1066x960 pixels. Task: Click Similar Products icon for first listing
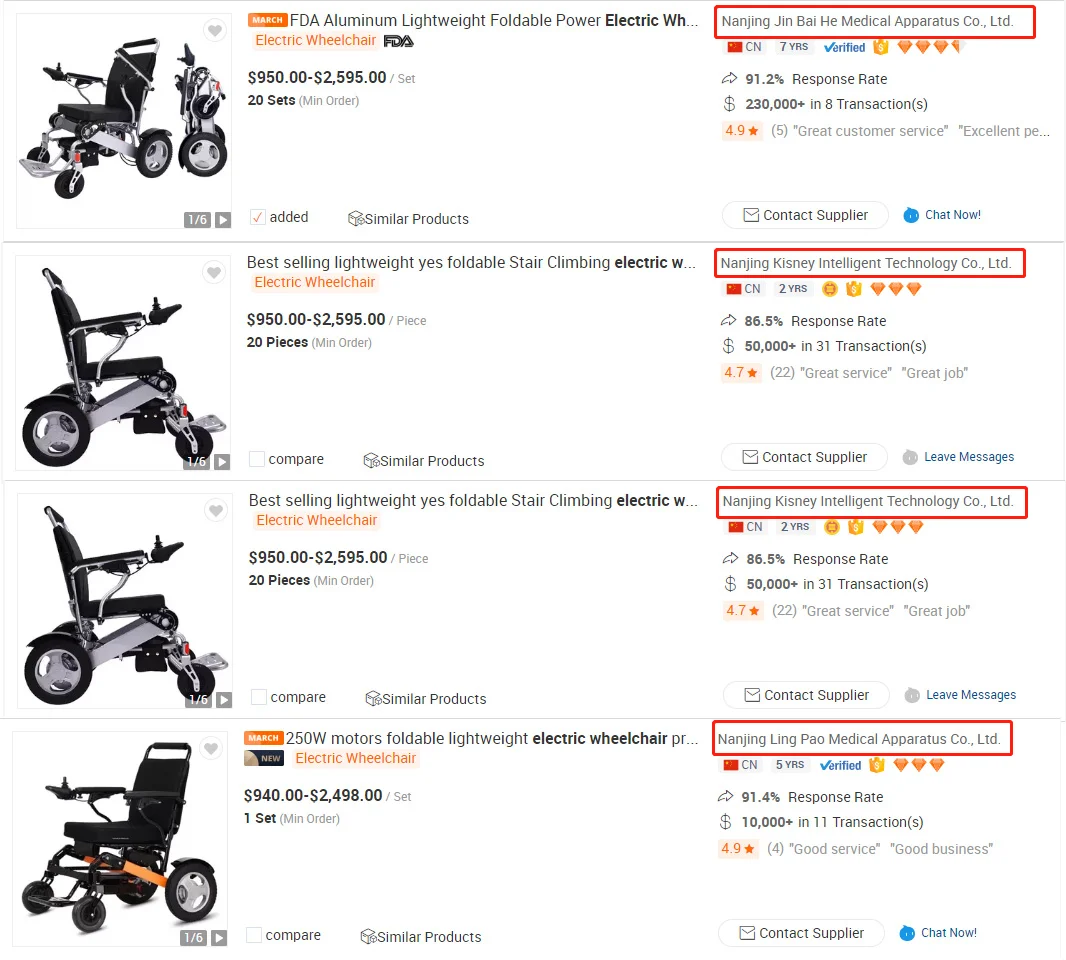tap(356, 218)
